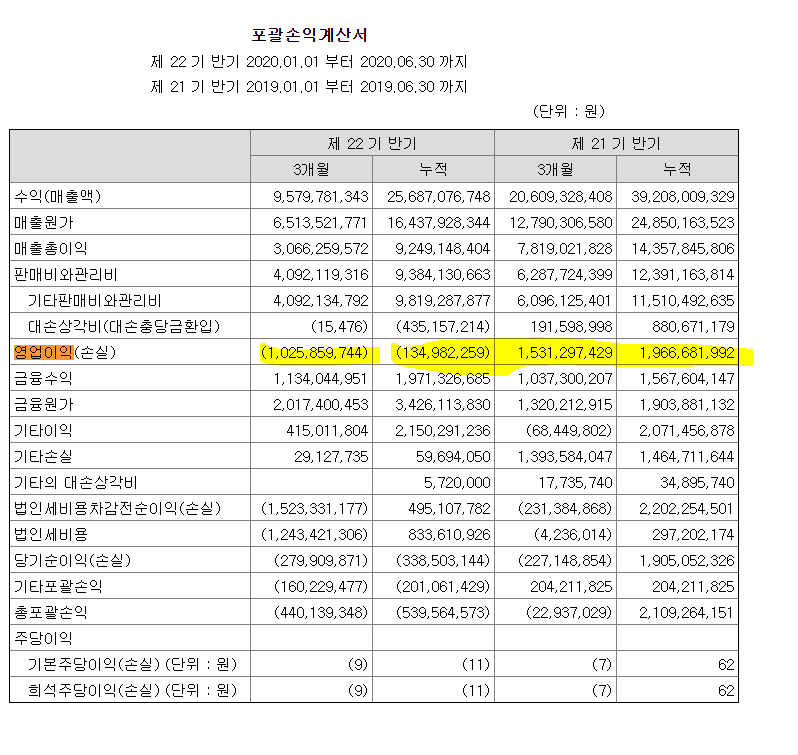Select the value 2,150,291,236
Viewport: 798px width, 755px height.
(442, 430)
